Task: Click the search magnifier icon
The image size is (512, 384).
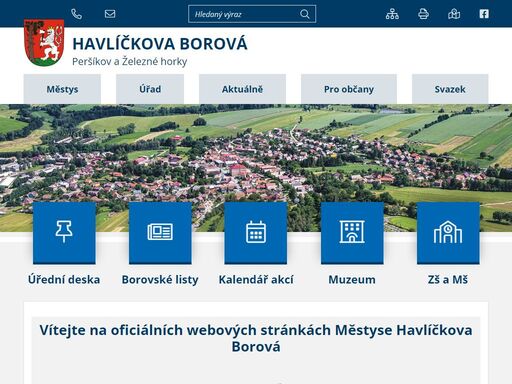Action: (x=305, y=14)
